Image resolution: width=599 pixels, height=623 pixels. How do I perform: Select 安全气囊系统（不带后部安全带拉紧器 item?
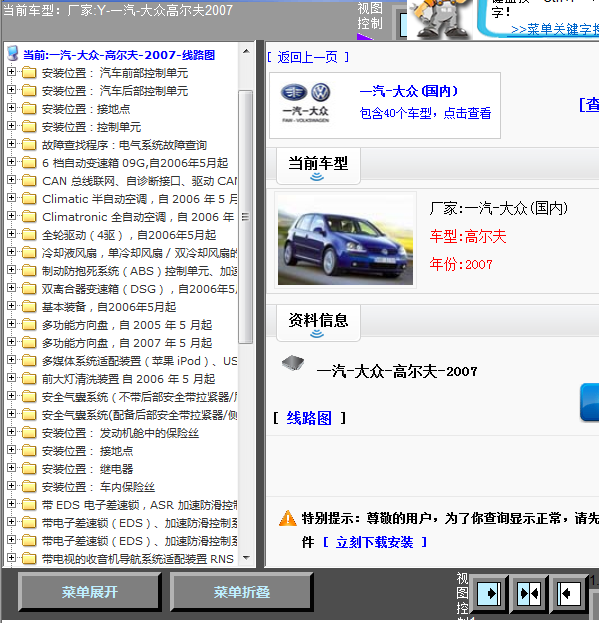coord(139,397)
